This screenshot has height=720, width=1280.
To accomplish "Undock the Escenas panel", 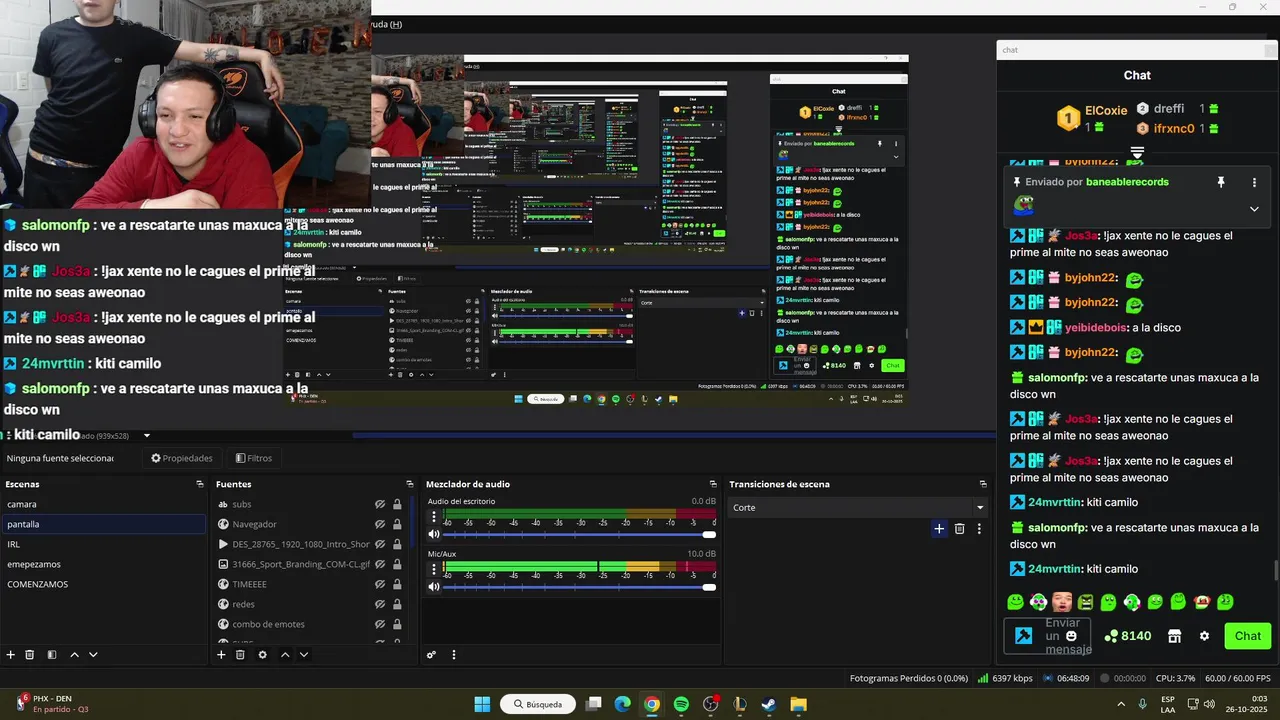I will (x=200, y=484).
